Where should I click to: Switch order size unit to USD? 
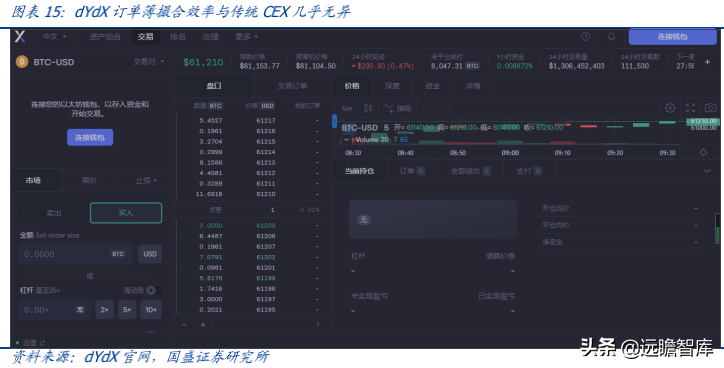click(150, 254)
